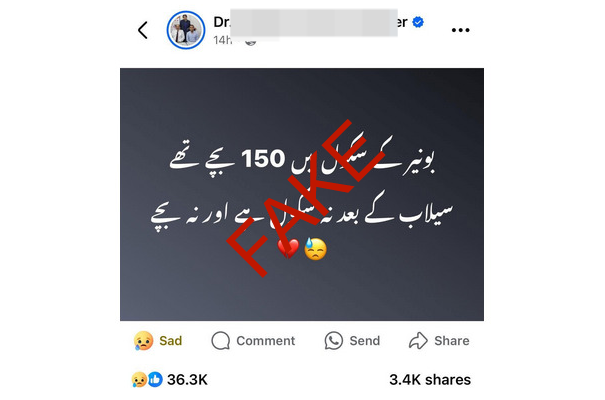The image size is (605, 400).
Task: Go back using the left chevron arrow
Action: pos(143,30)
